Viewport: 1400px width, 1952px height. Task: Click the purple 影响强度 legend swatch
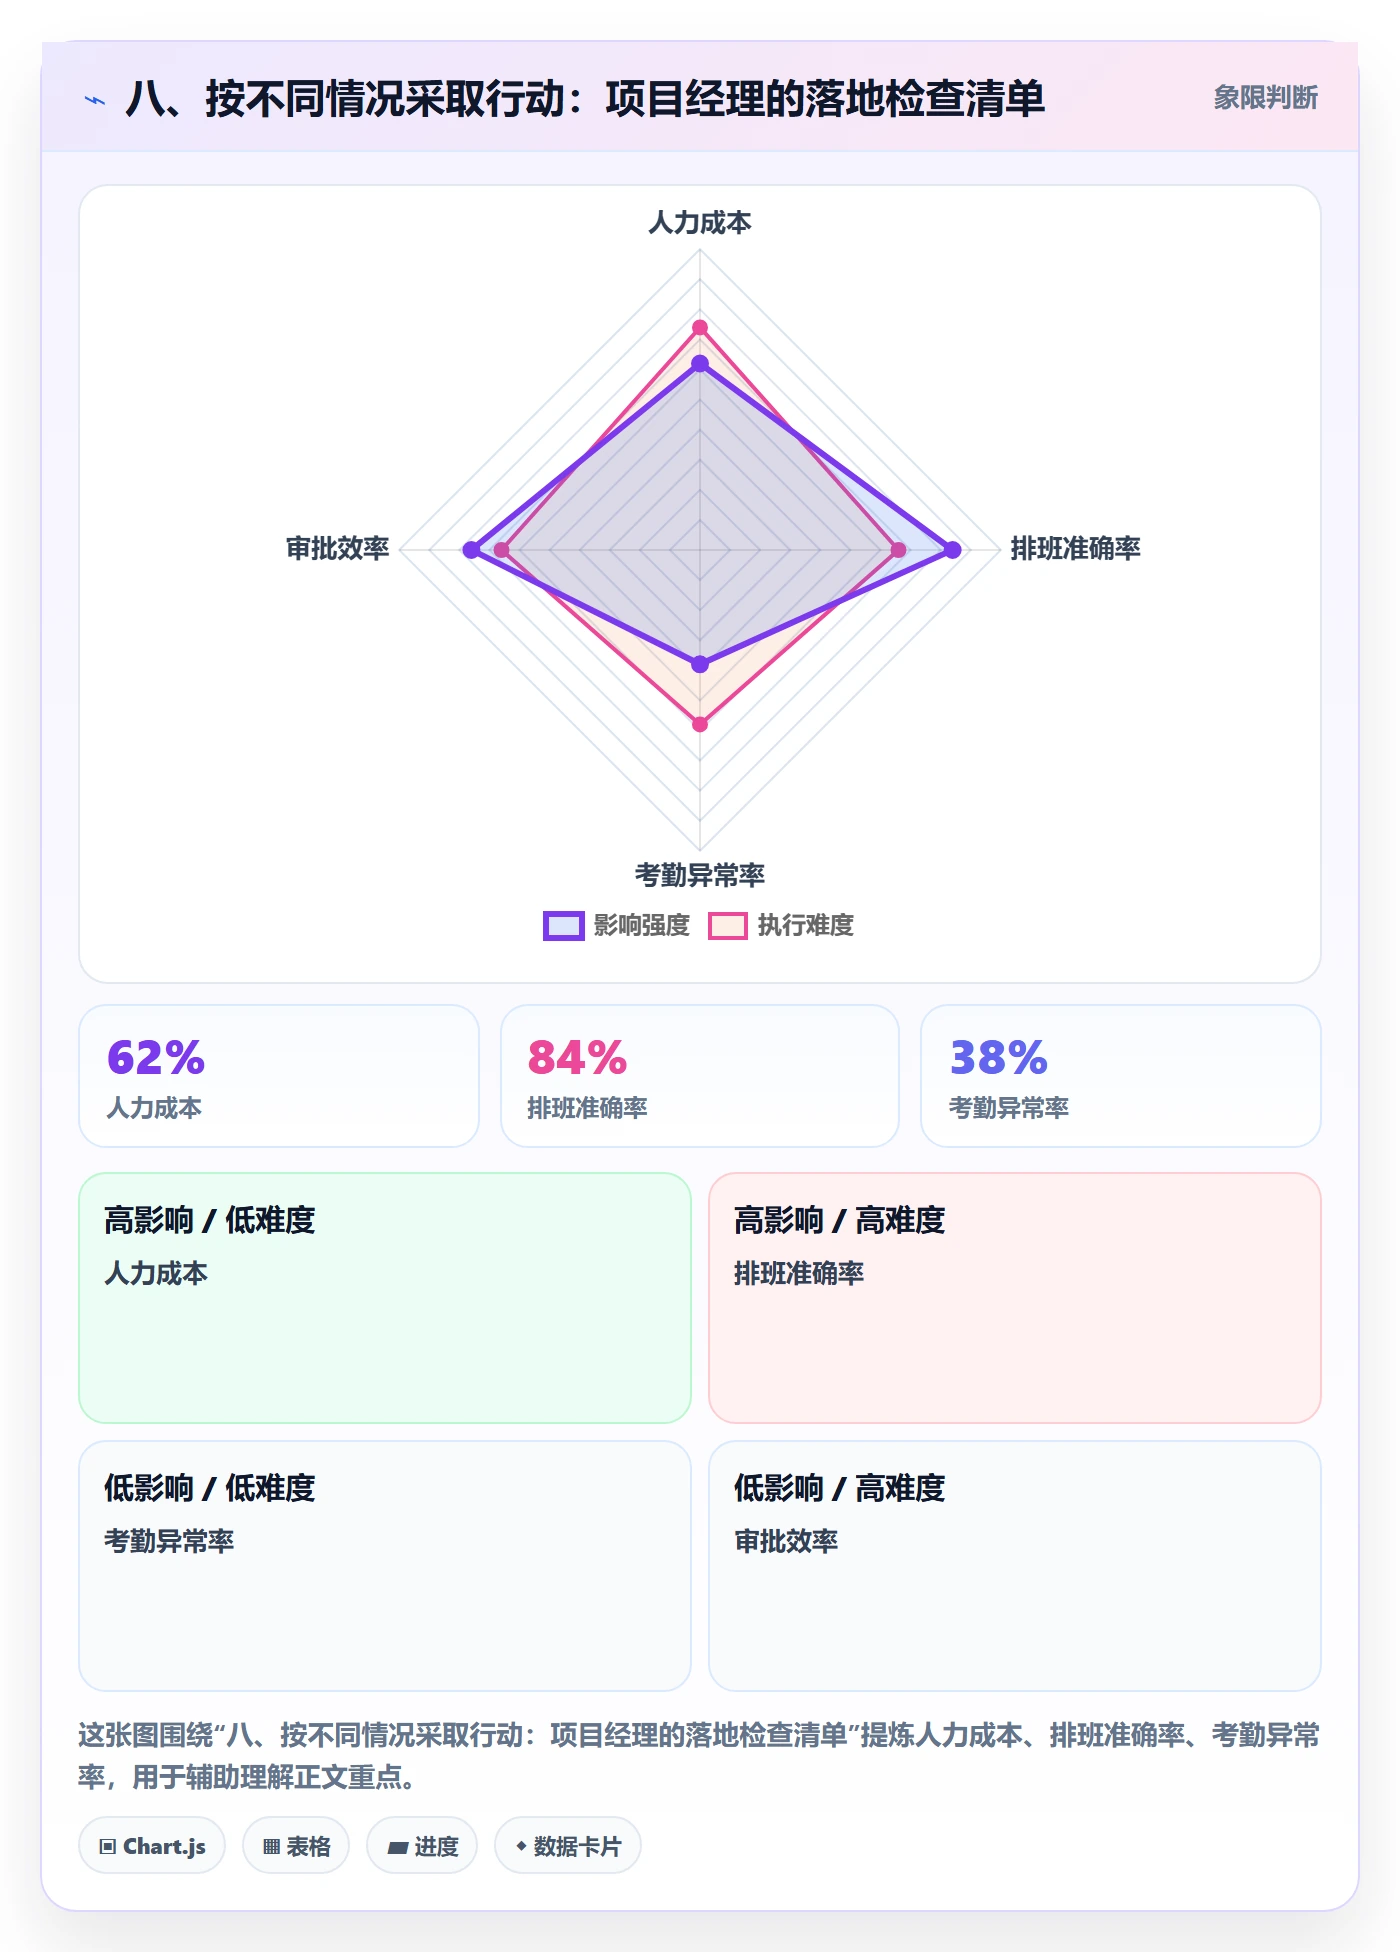coord(564,926)
